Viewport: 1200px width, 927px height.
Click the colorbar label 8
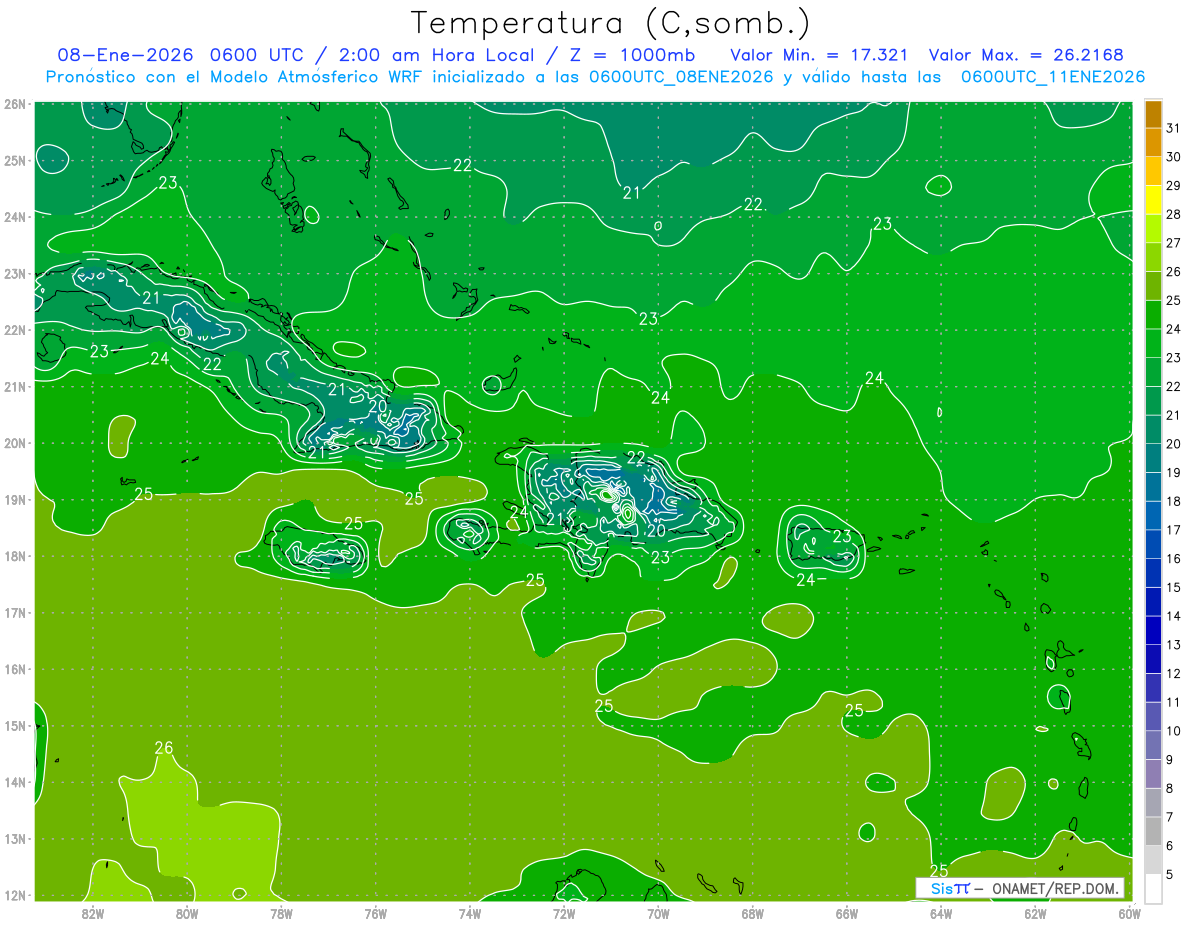(1171, 789)
